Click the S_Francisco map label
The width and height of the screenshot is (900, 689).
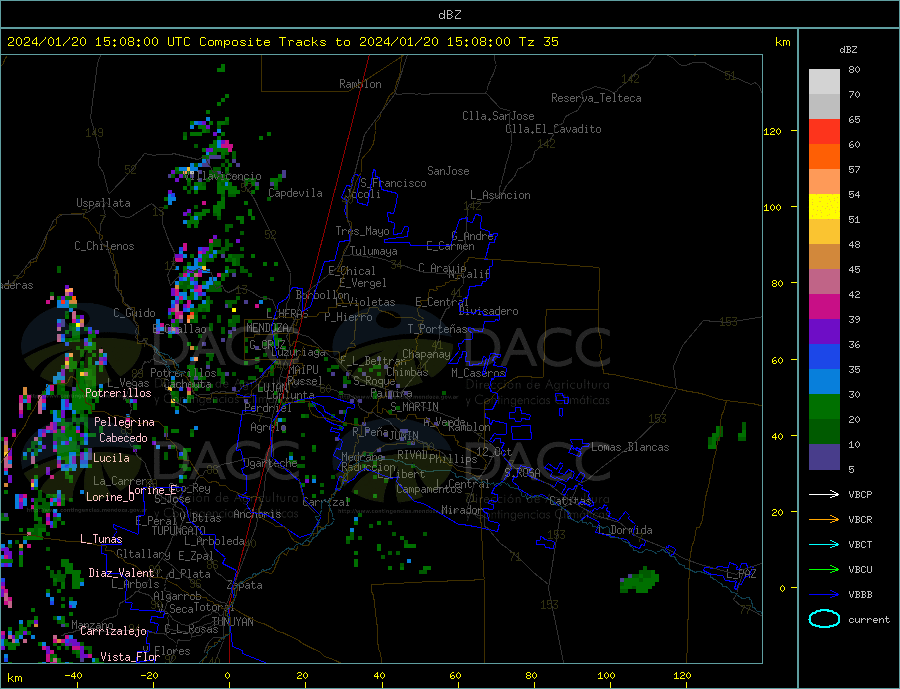393,183
